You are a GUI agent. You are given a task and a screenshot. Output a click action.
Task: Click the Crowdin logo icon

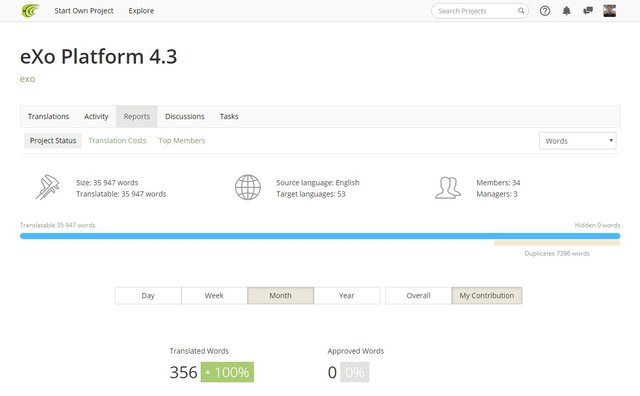[31, 11]
